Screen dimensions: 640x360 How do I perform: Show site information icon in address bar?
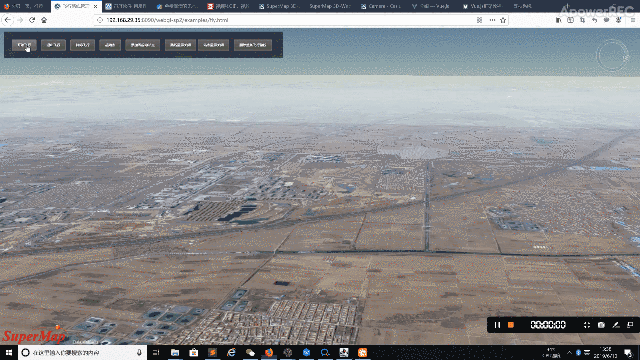[100, 20]
